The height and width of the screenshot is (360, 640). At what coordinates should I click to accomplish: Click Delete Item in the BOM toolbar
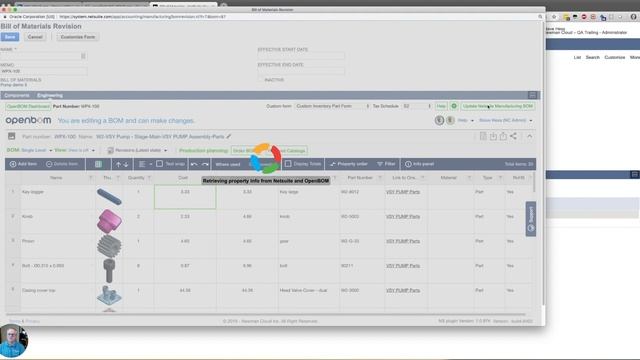(62, 164)
